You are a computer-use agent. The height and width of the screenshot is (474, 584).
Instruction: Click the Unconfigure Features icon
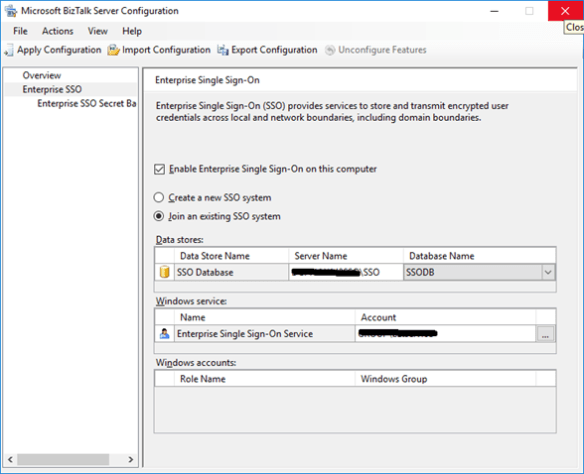pyautogui.click(x=330, y=50)
